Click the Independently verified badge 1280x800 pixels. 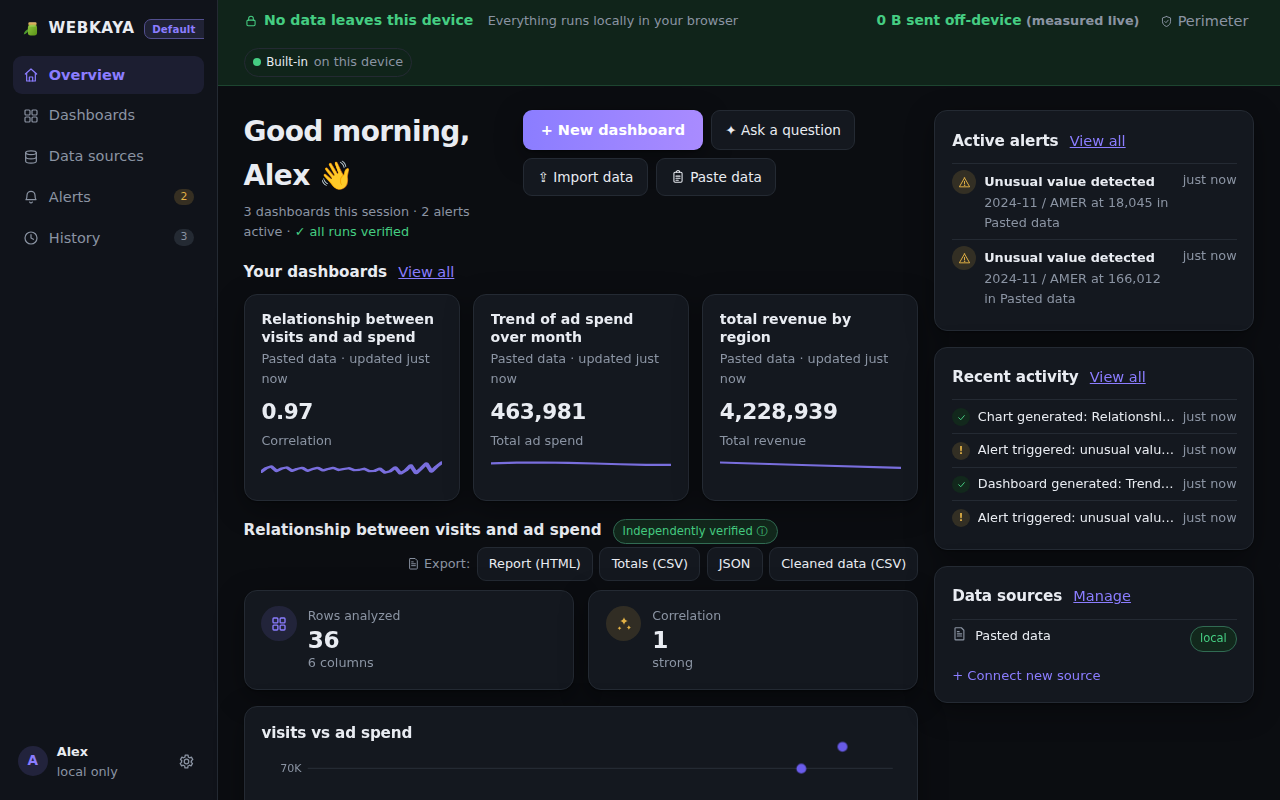695,531
